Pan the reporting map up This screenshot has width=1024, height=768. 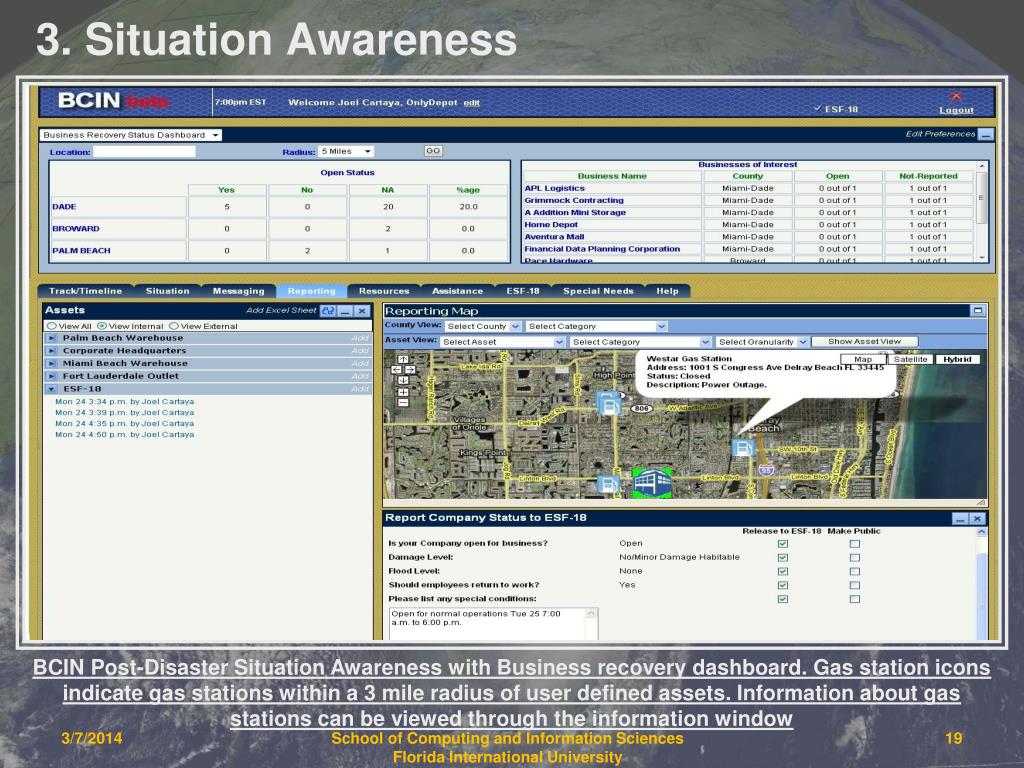[403, 359]
